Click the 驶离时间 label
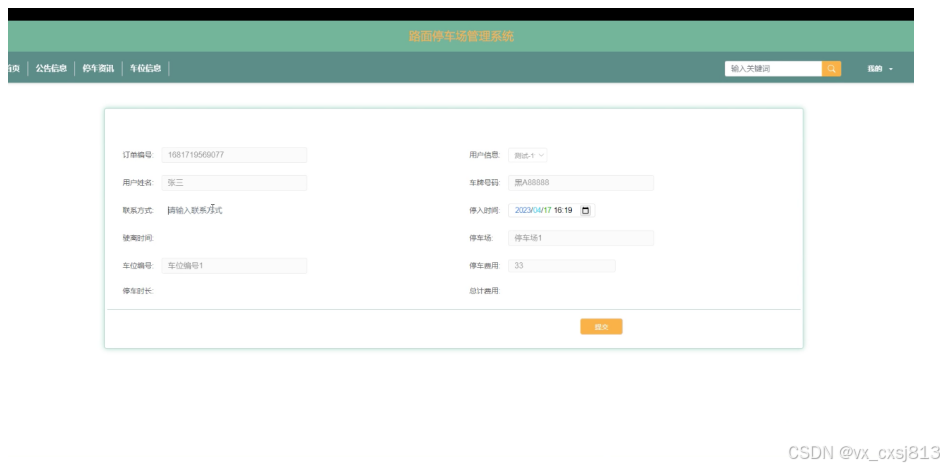The height and width of the screenshot is (468, 944). (x=138, y=238)
